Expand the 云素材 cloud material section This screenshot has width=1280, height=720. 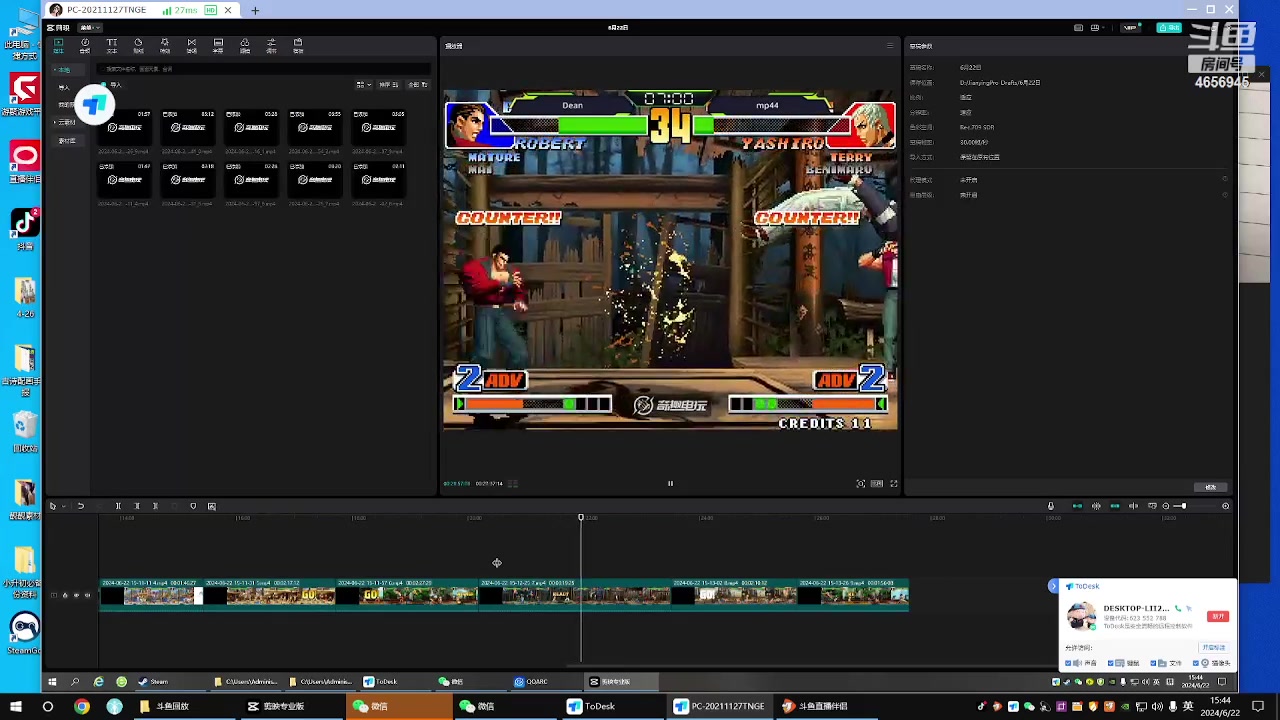click(66, 122)
